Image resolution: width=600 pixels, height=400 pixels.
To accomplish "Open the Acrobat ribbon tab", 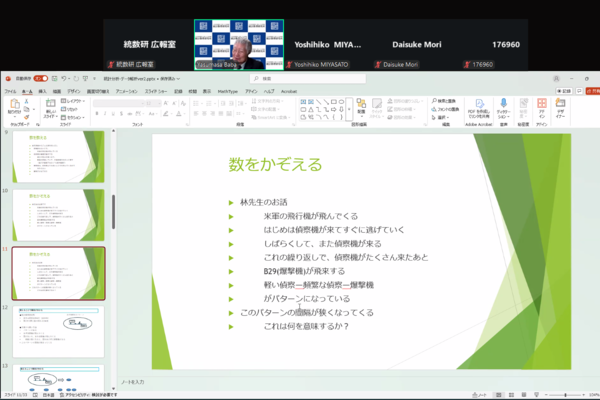I will click(289, 91).
